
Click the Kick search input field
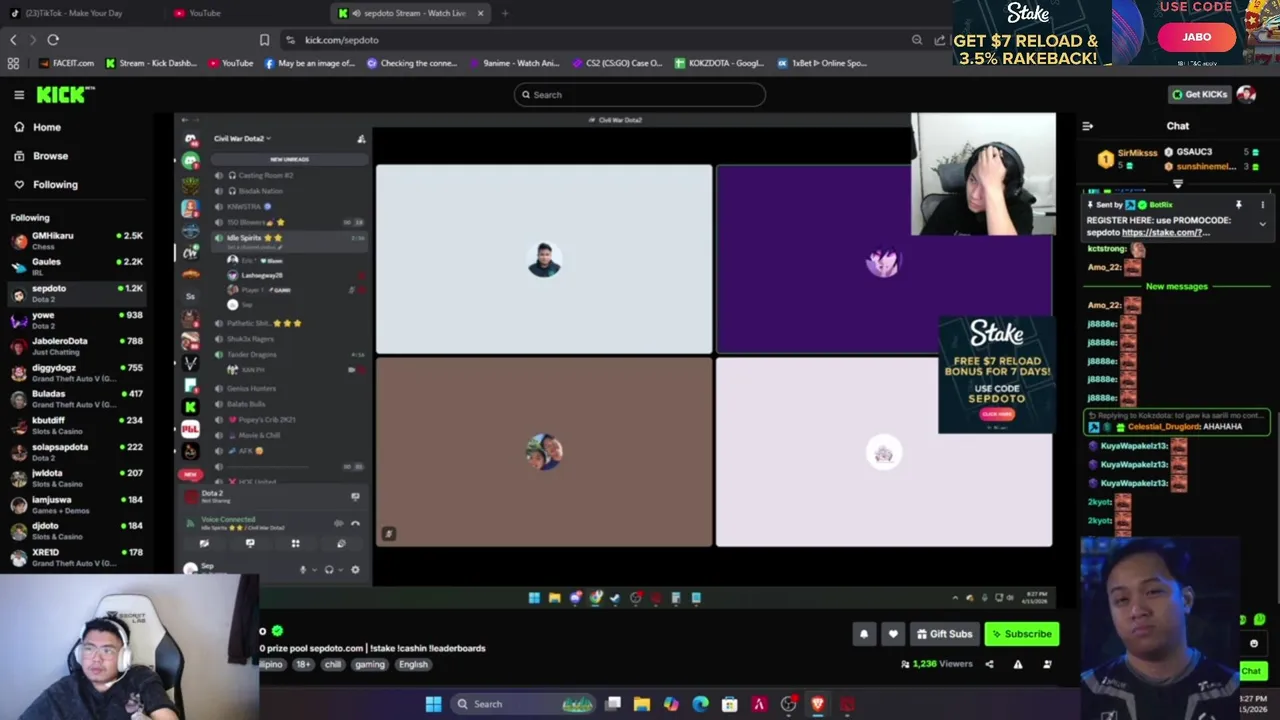[x=640, y=95]
